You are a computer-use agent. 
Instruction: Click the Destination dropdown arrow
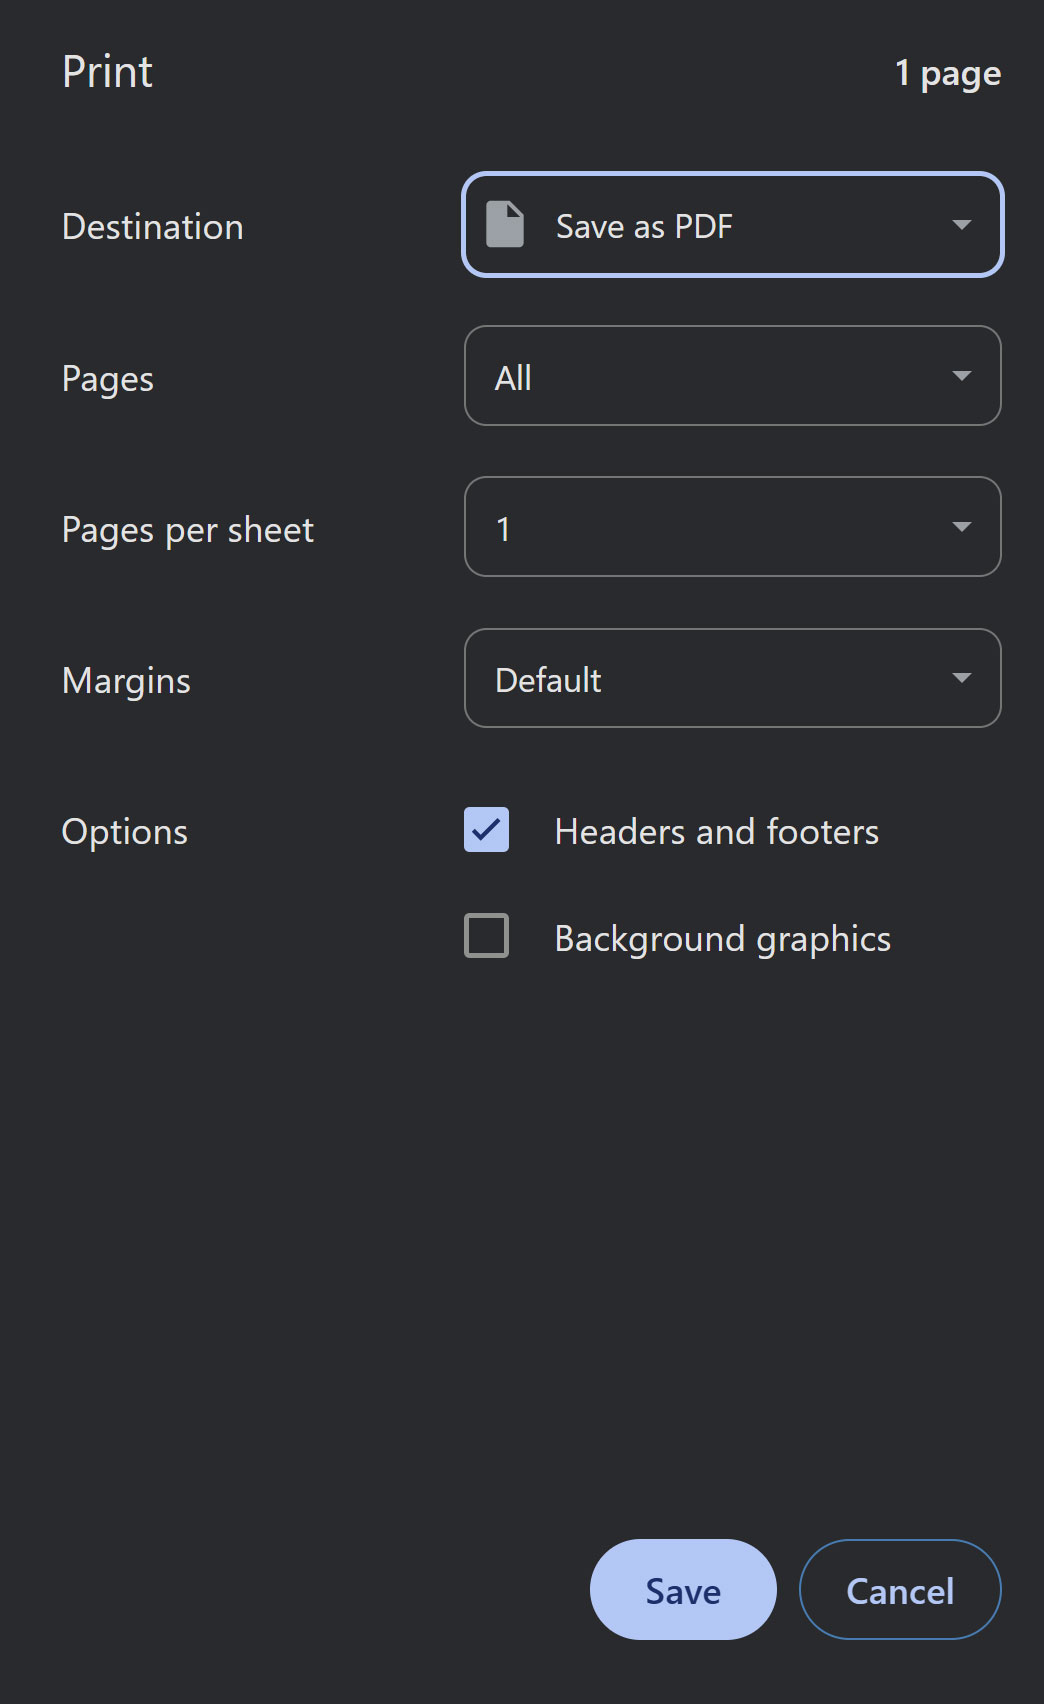[961, 225]
